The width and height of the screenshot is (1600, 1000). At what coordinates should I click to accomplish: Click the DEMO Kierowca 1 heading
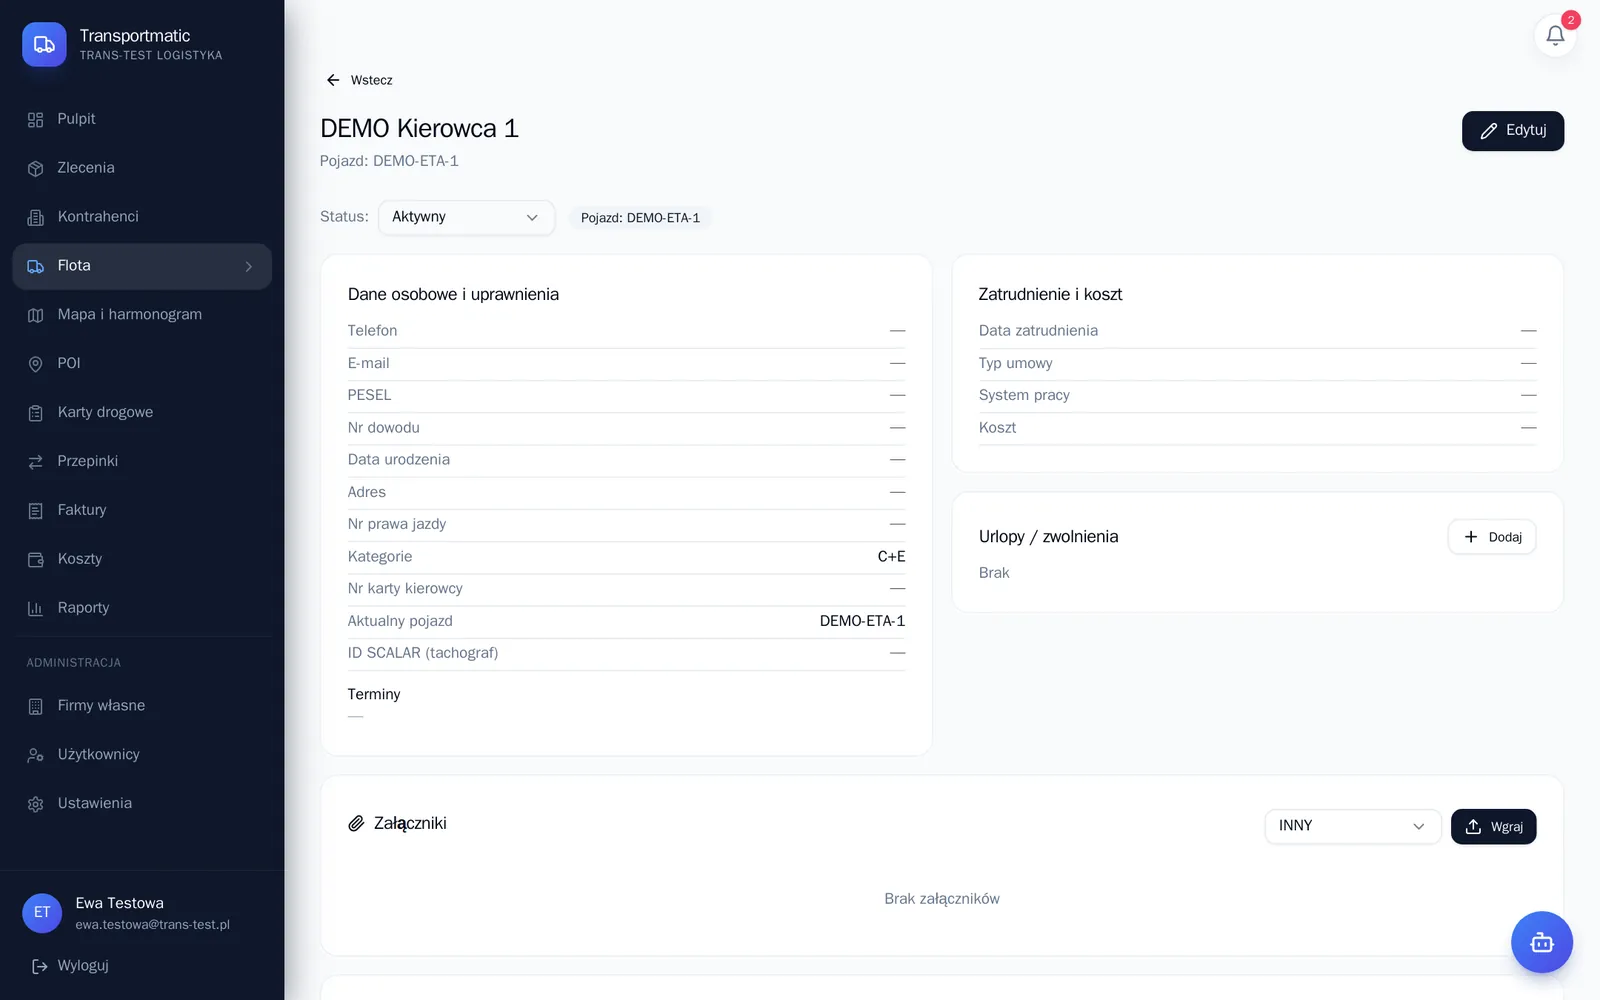(419, 129)
